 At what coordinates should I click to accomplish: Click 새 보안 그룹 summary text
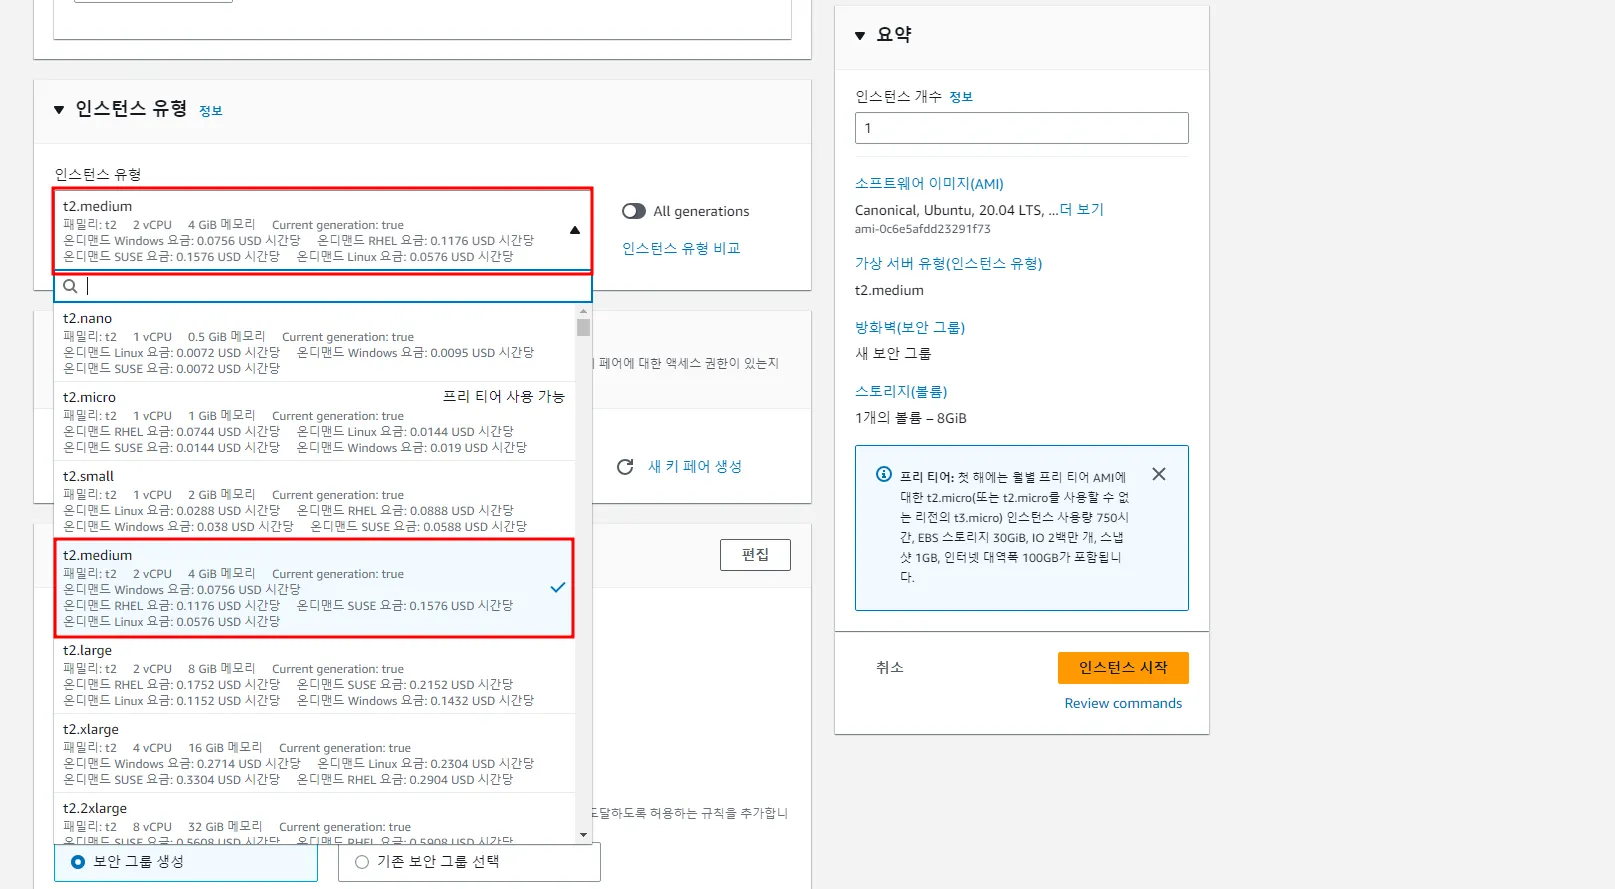click(893, 354)
